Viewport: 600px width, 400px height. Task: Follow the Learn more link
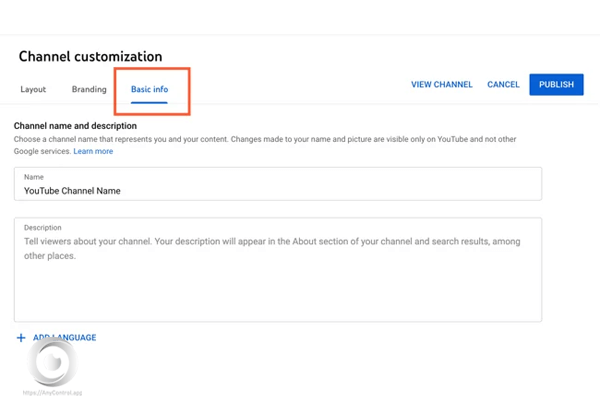[x=93, y=152]
